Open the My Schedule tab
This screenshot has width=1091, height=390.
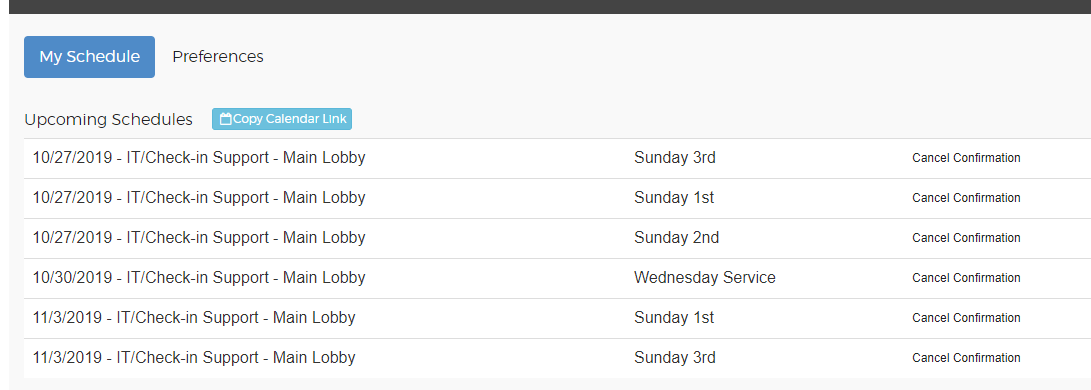(89, 57)
